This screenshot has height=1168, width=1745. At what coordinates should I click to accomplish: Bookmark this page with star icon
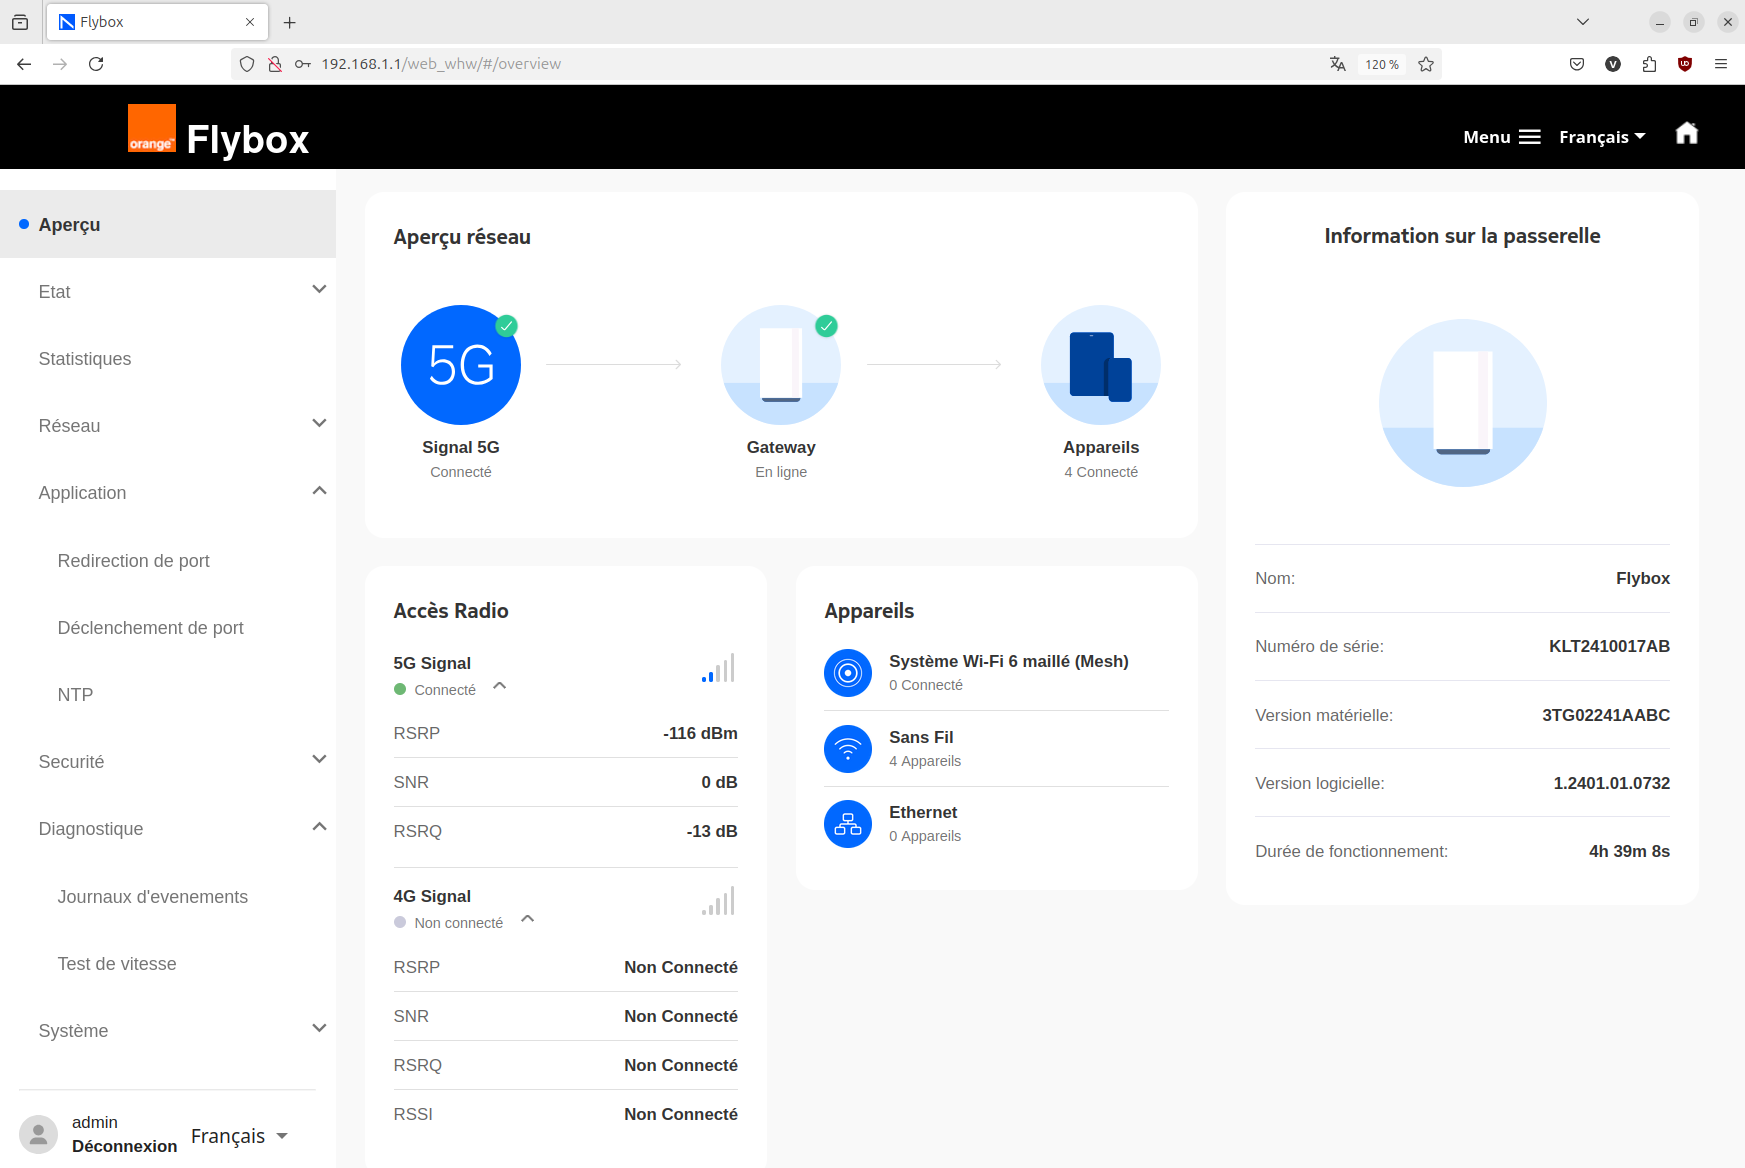1426,64
